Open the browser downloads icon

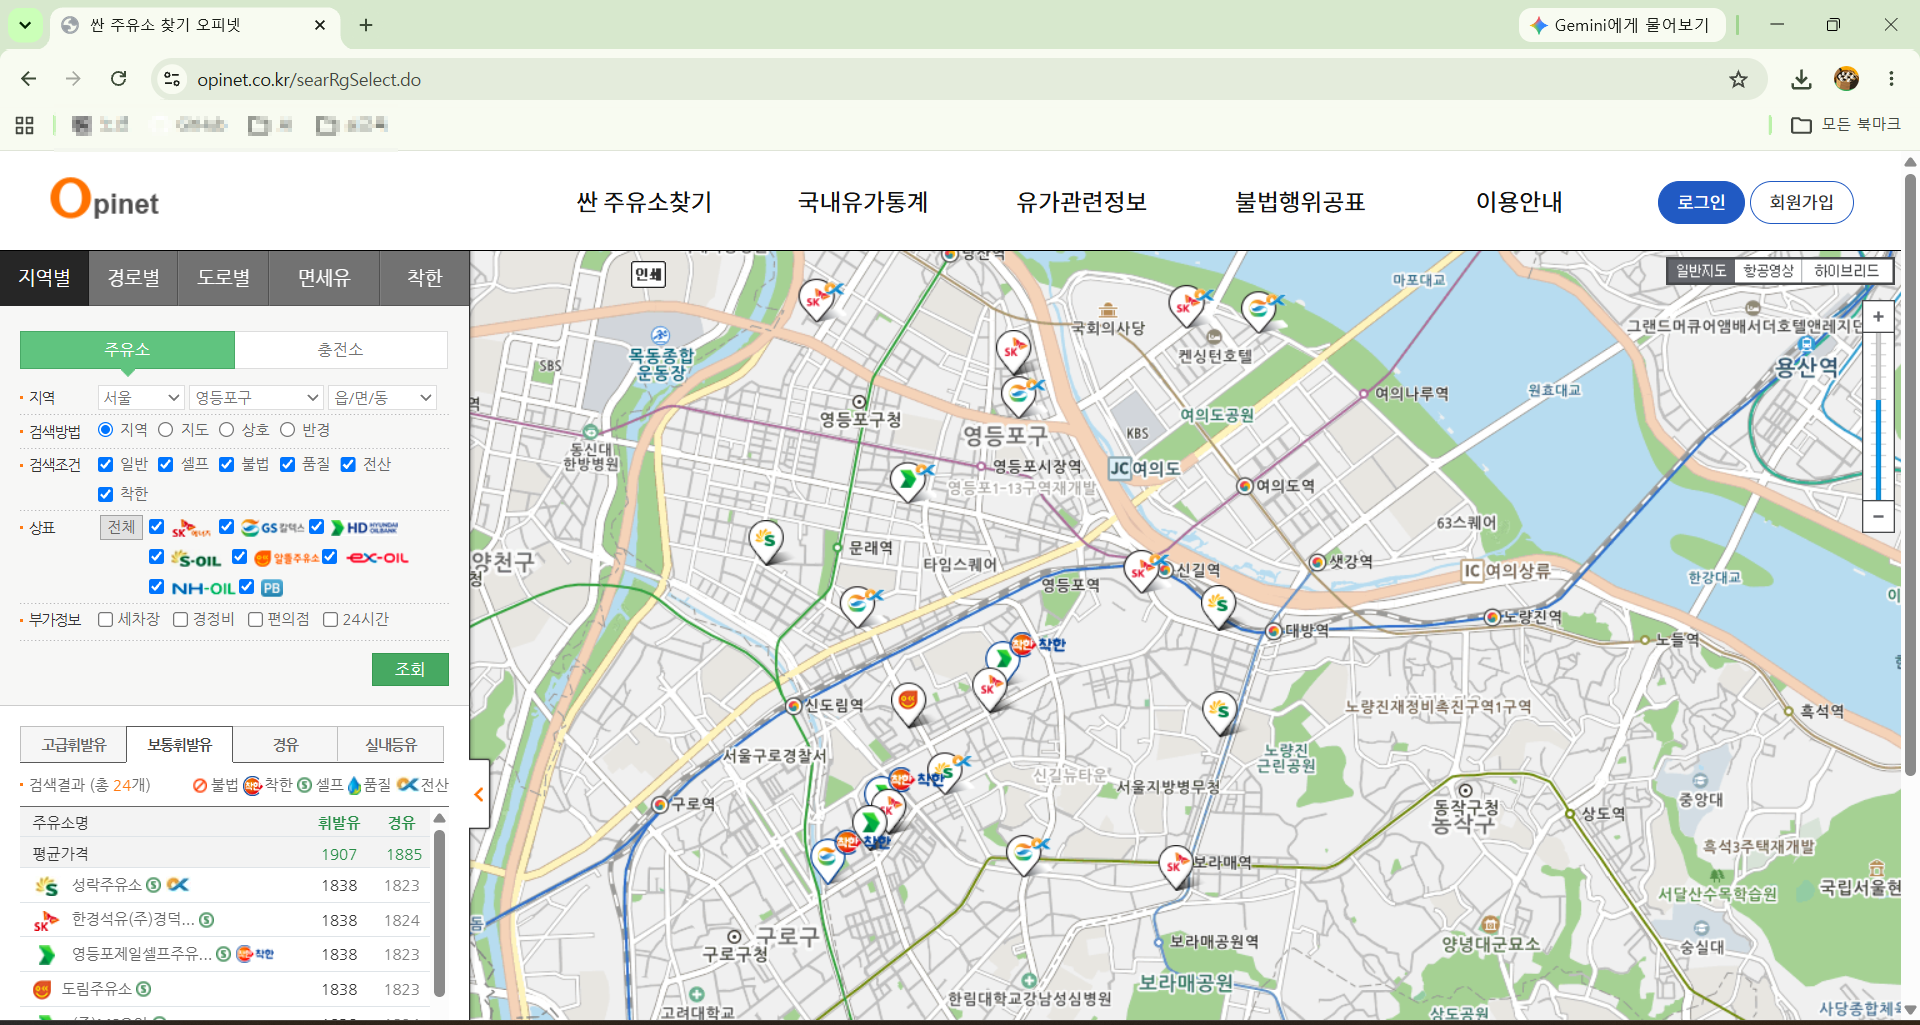pos(1801,79)
